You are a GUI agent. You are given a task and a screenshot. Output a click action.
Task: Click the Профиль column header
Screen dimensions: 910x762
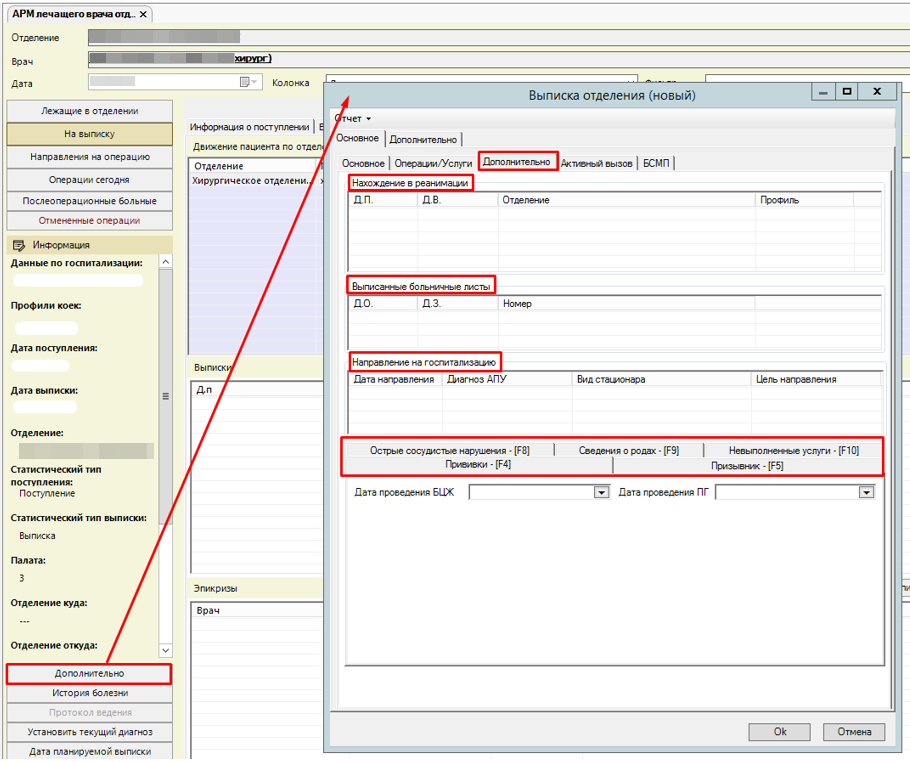pos(804,200)
